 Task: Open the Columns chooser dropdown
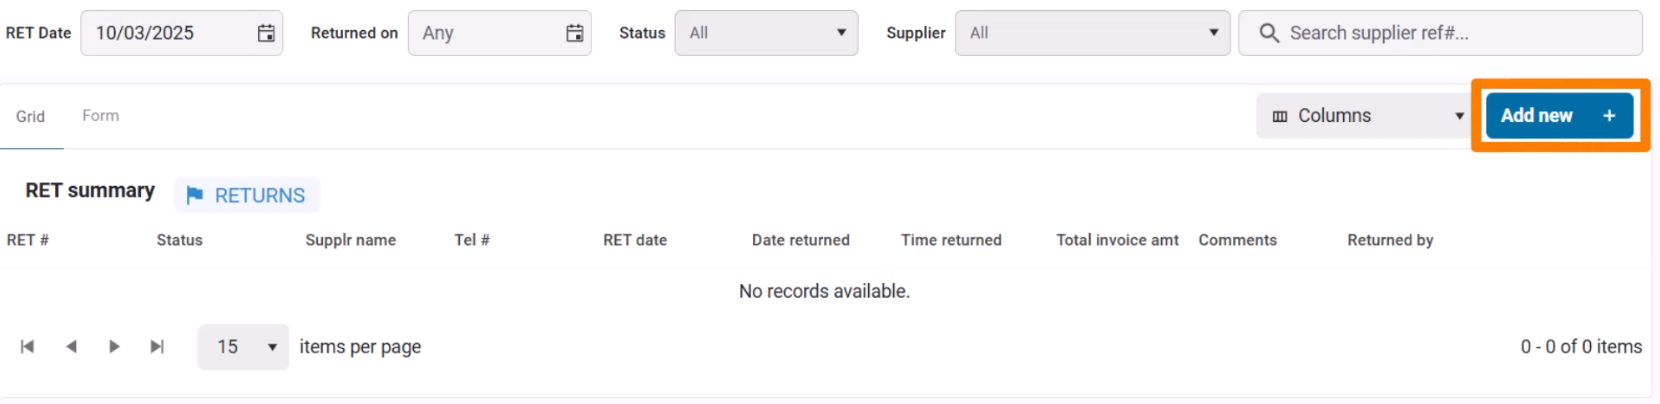1366,116
